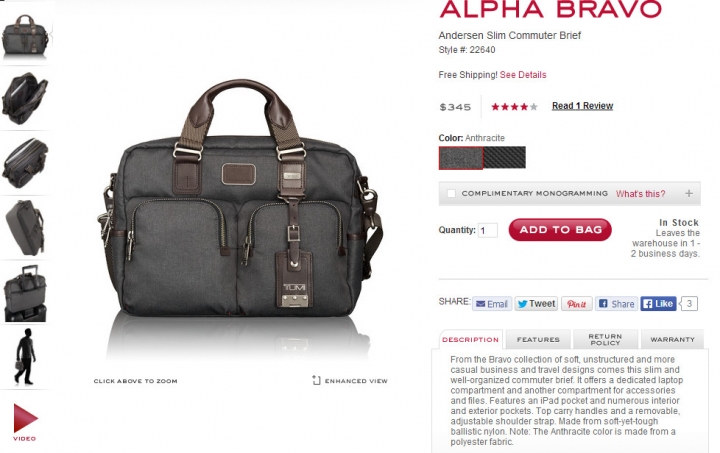
Task: Open the Read 1 Review link
Action: 582,106
